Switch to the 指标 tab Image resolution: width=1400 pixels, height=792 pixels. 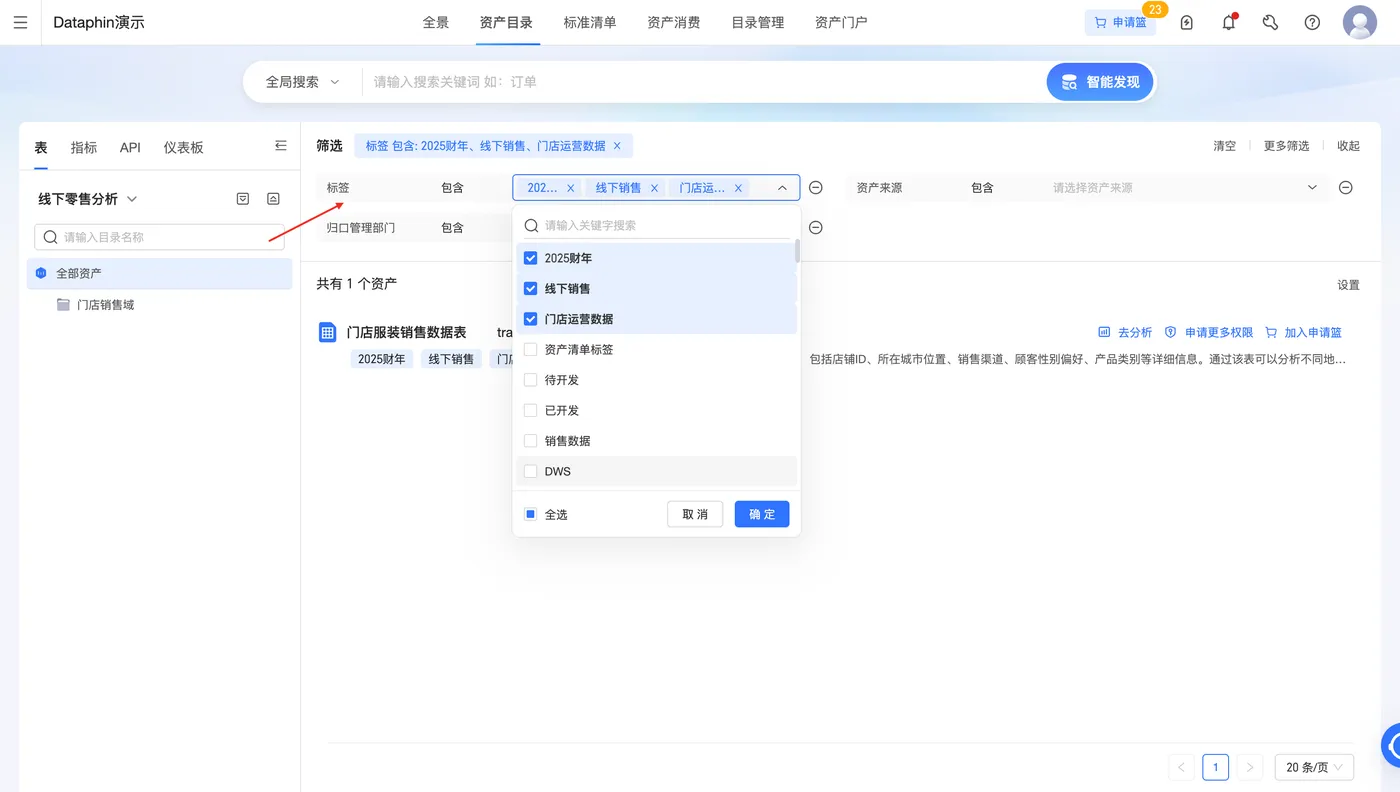coord(84,147)
